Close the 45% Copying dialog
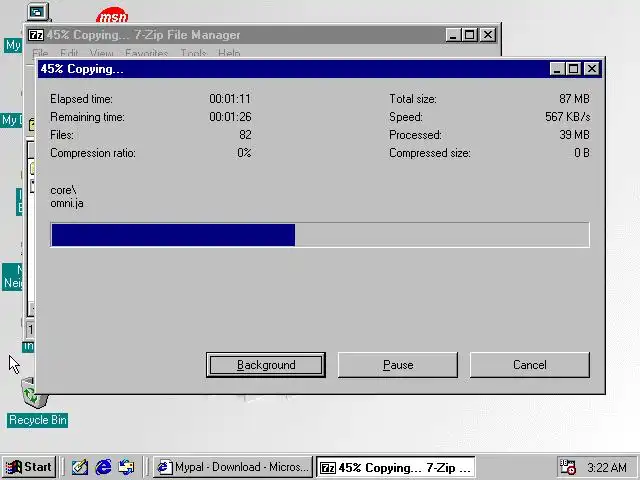The width and height of the screenshot is (640, 480). pos(591,69)
